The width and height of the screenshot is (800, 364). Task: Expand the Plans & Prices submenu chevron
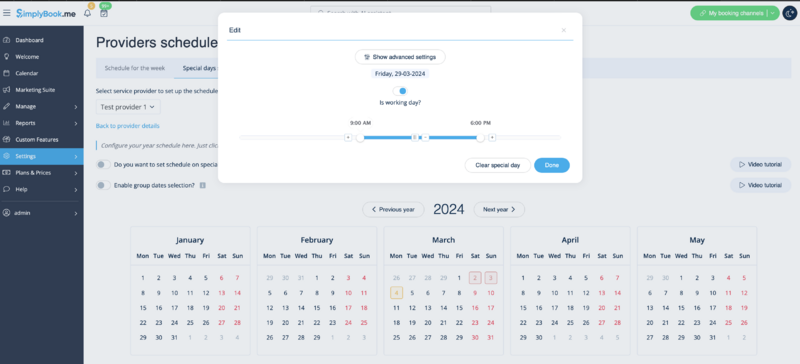76,173
